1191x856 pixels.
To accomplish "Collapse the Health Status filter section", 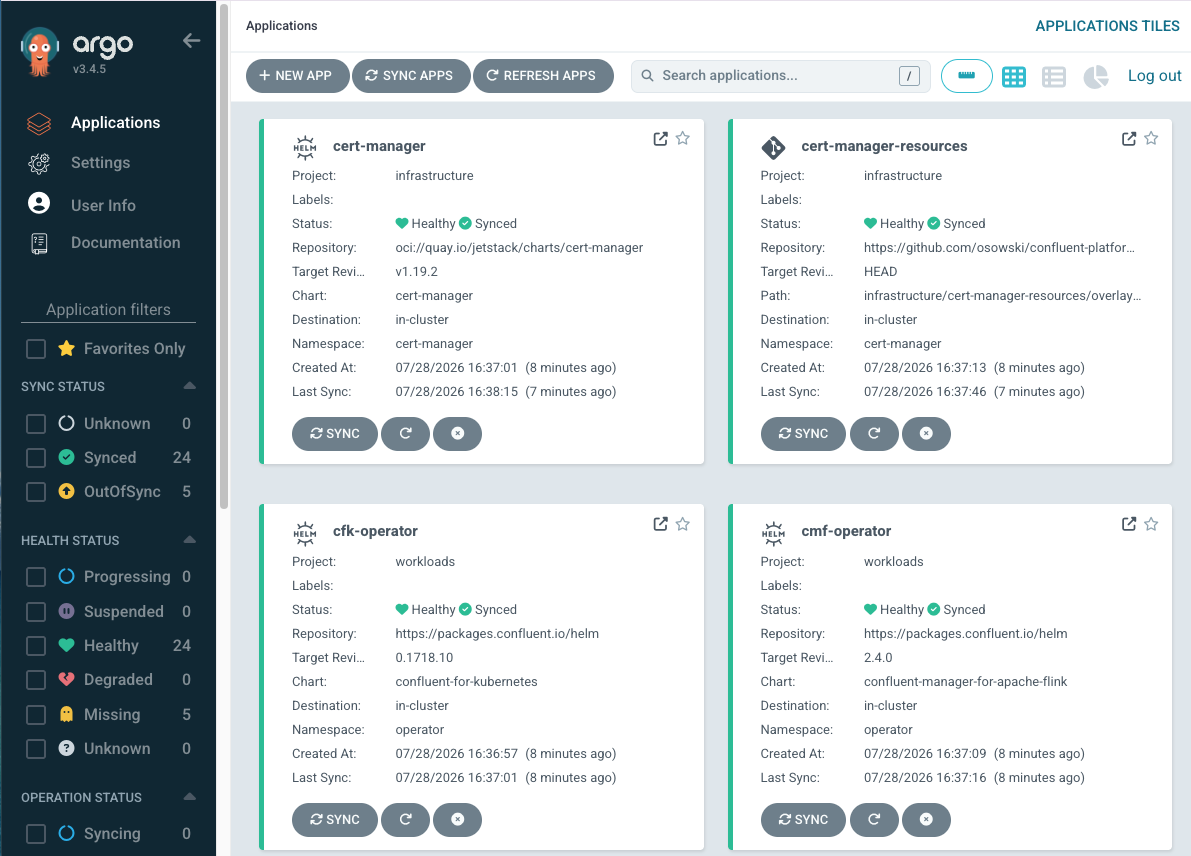I will click(x=190, y=540).
